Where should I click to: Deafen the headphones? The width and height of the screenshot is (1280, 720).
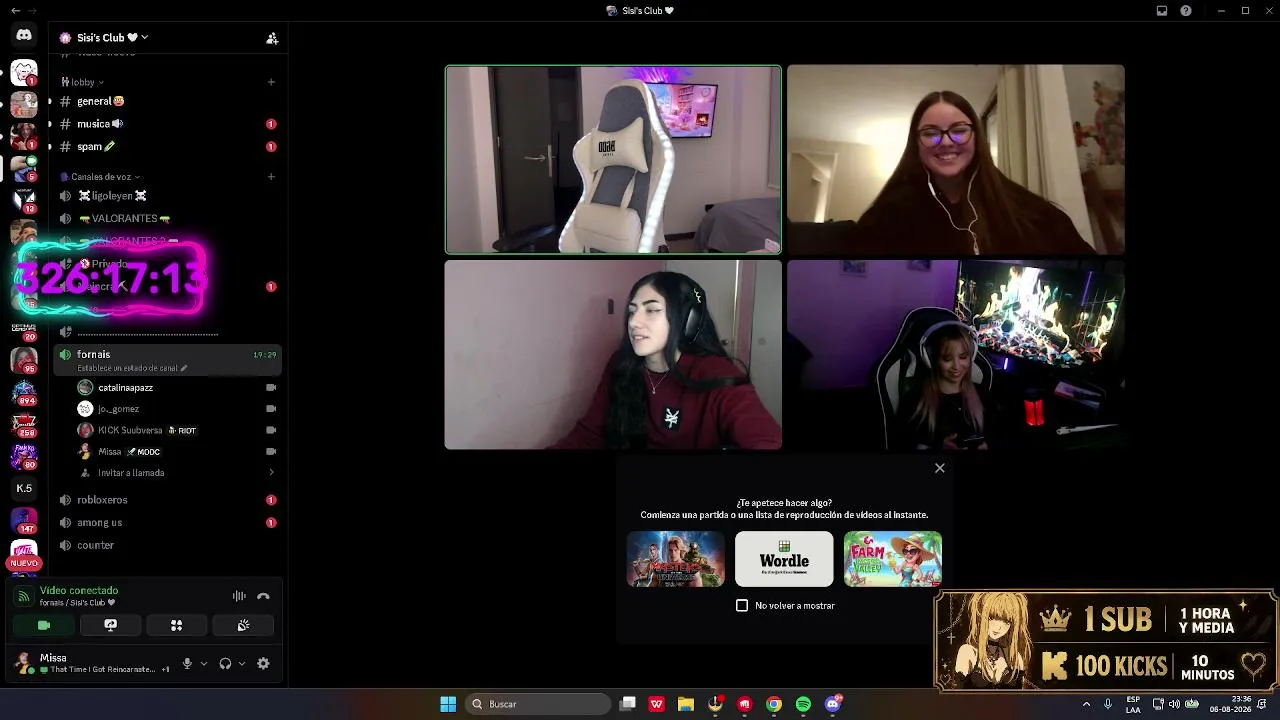pos(225,664)
